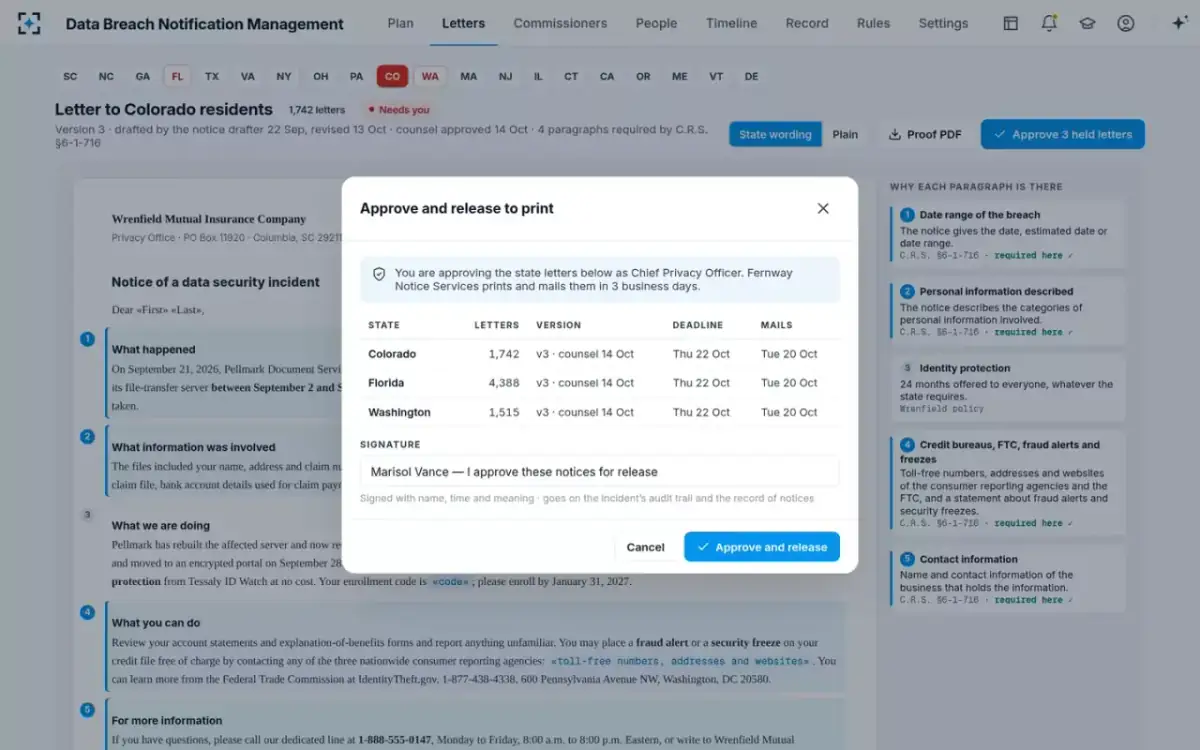The height and width of the screenshot is (750, 1200).
Task: Select the CA state chip
Action: tap(607, 76)
